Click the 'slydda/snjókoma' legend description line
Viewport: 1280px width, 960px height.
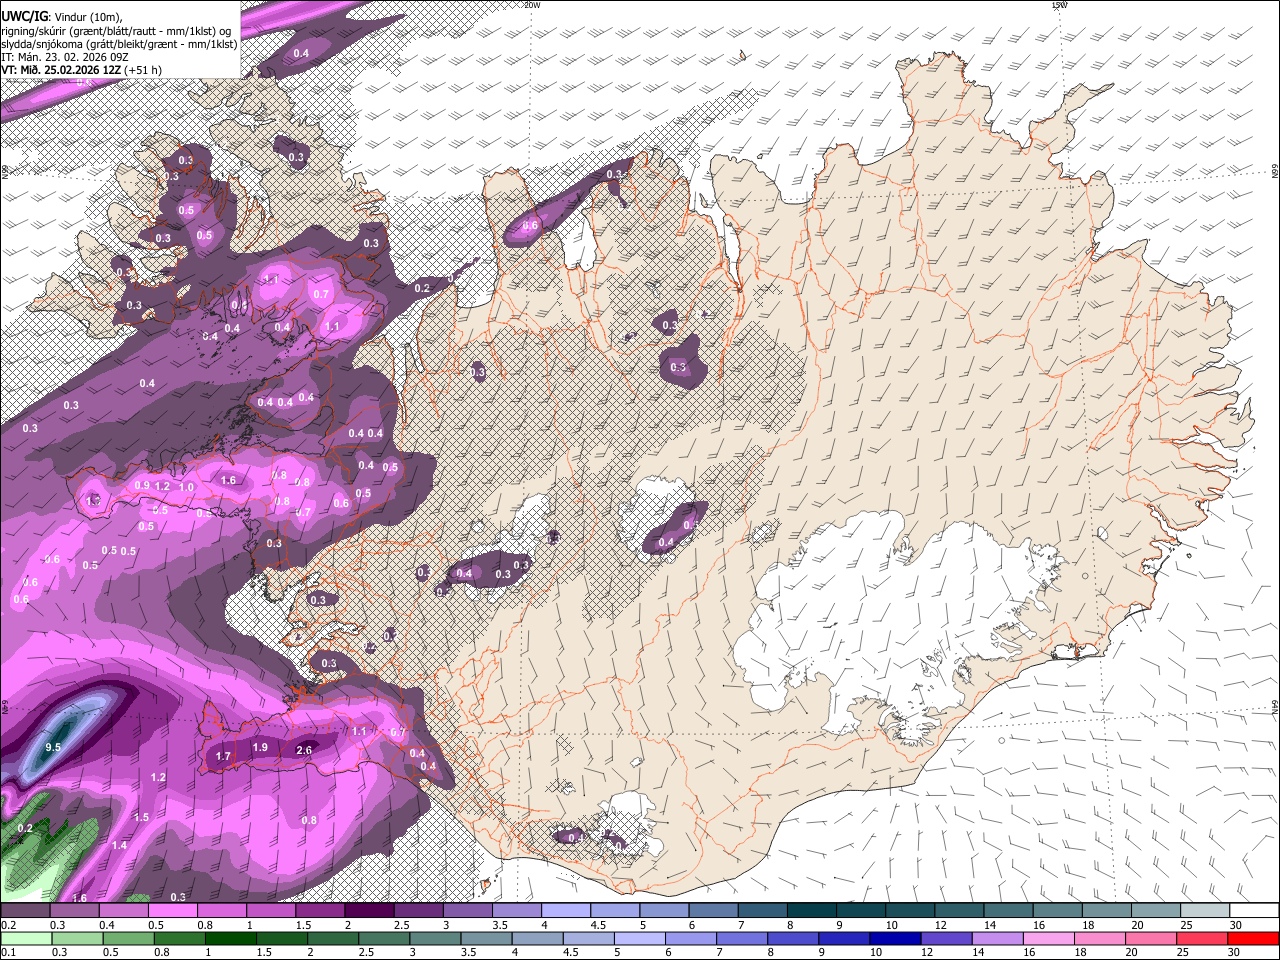pyautogui.click(x=119, y=44)
